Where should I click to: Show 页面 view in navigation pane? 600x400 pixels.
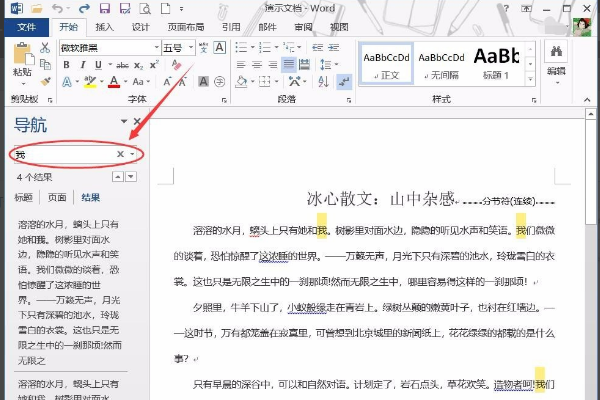57,198
